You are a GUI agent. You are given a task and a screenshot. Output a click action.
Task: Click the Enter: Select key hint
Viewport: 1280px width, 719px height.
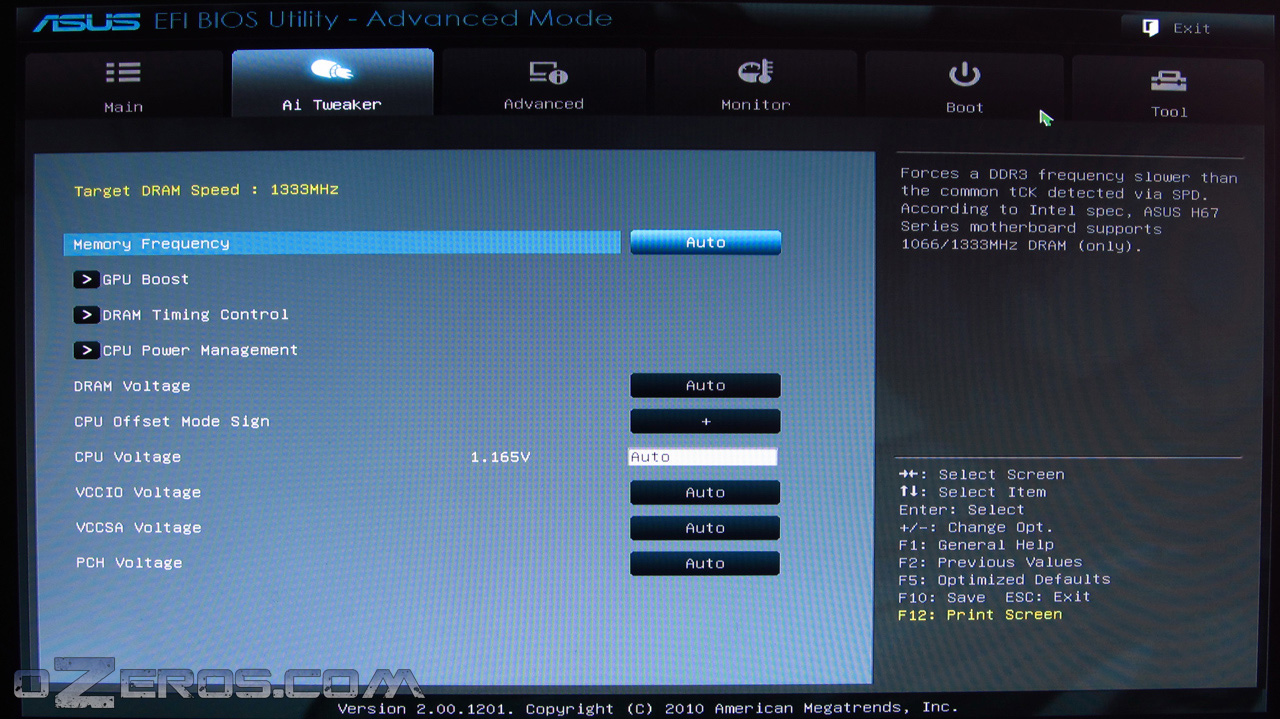coord(961,510)
